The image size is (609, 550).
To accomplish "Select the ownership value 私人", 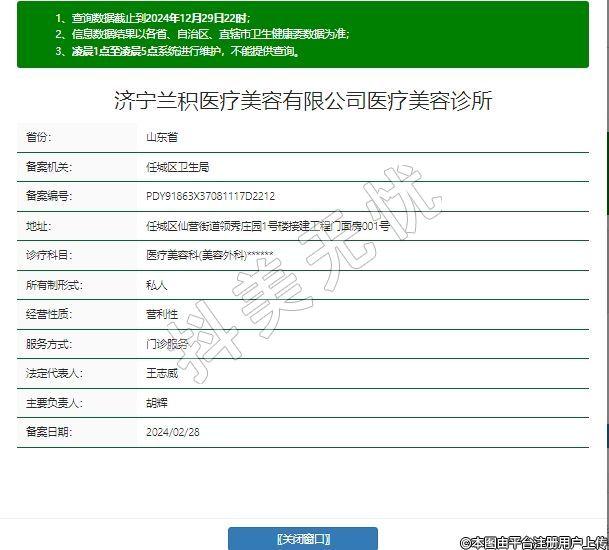I will pos(157,285).
